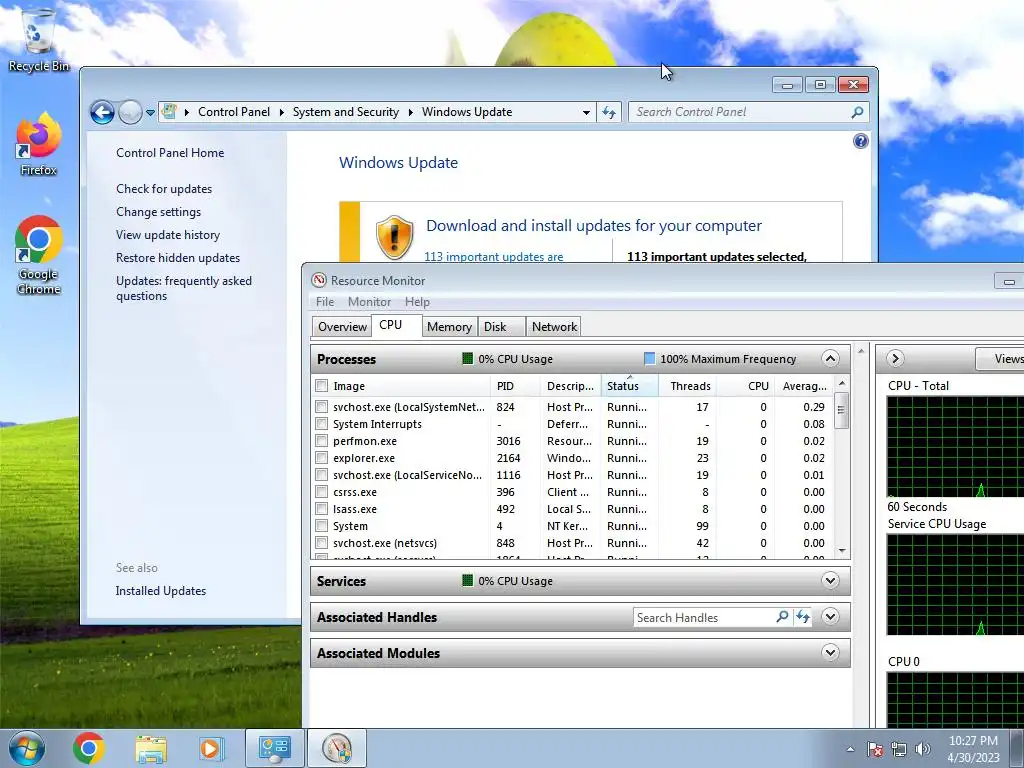Sort processes by the PID column header
This screenshot has width=1024, height=768.
click(515, 386)
